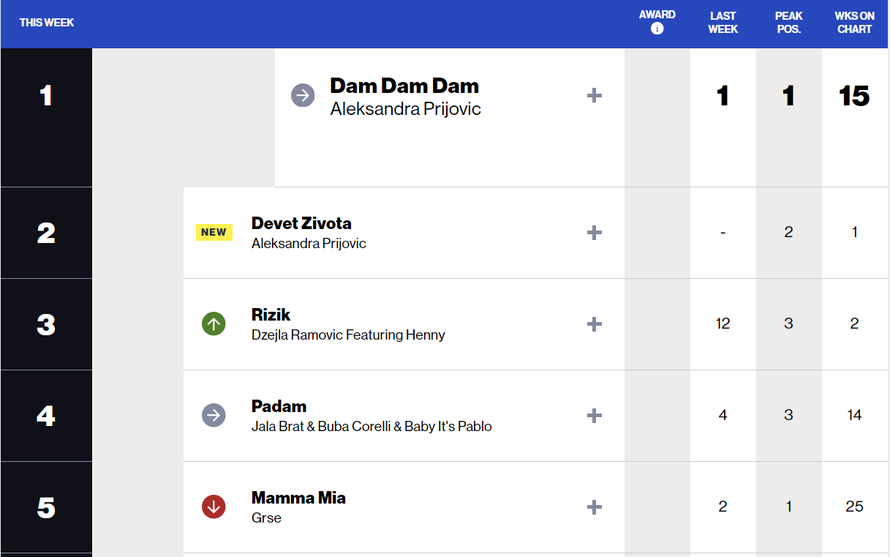Viewport: 890px width, 557px height.
Task: Open the Grse artist link
Action: click(x=266, y=518)
